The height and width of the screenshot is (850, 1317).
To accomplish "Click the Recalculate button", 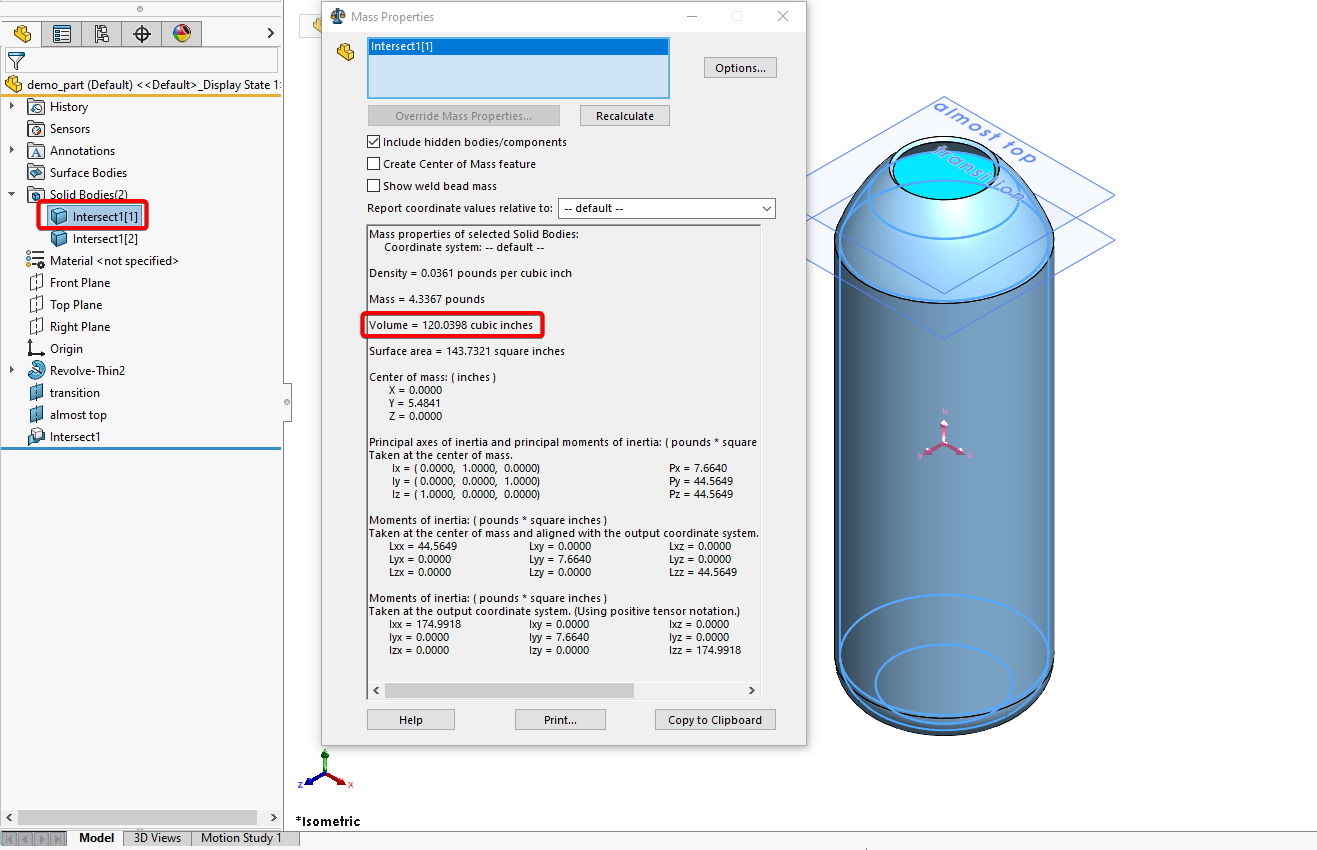I will click(625, 116).
